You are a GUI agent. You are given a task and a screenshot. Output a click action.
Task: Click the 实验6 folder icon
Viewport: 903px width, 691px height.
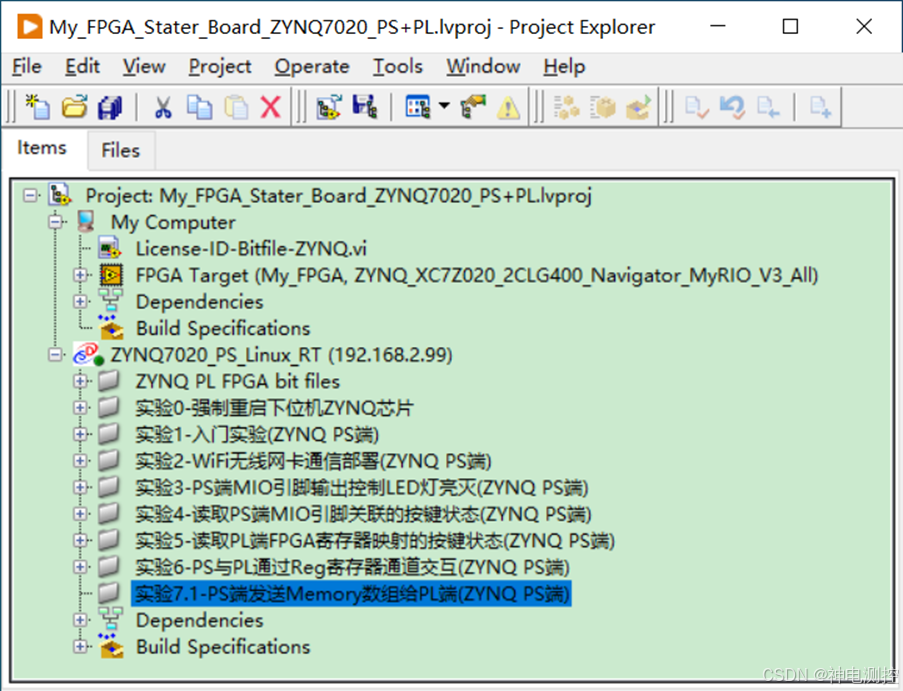click(109, 567)
